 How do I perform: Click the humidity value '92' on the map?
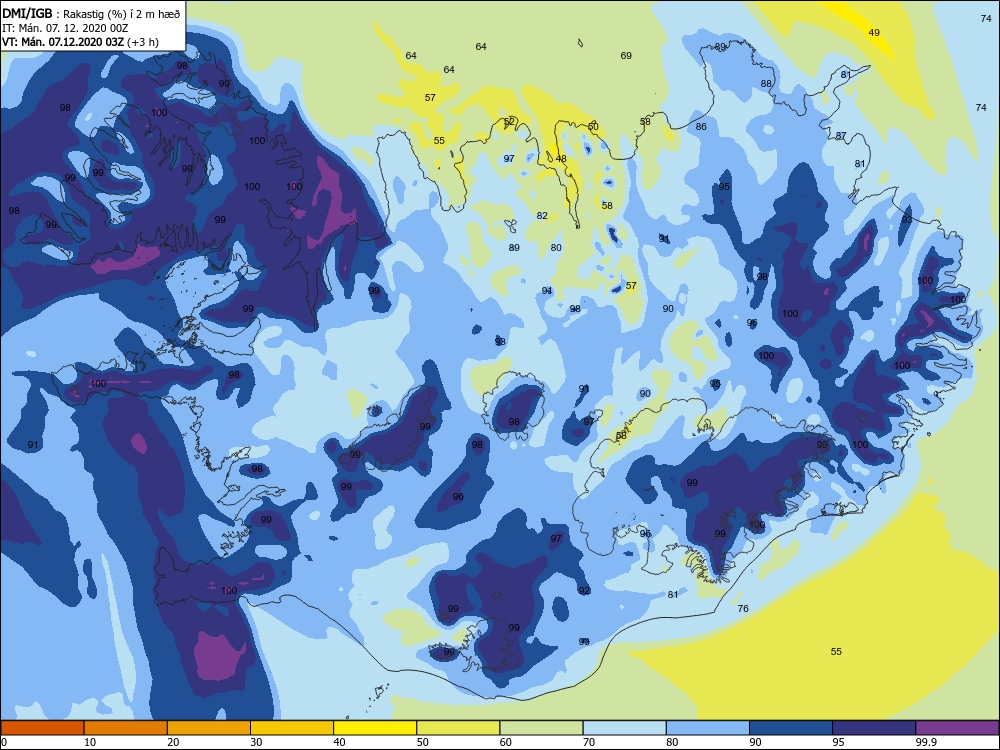(584, 591)
